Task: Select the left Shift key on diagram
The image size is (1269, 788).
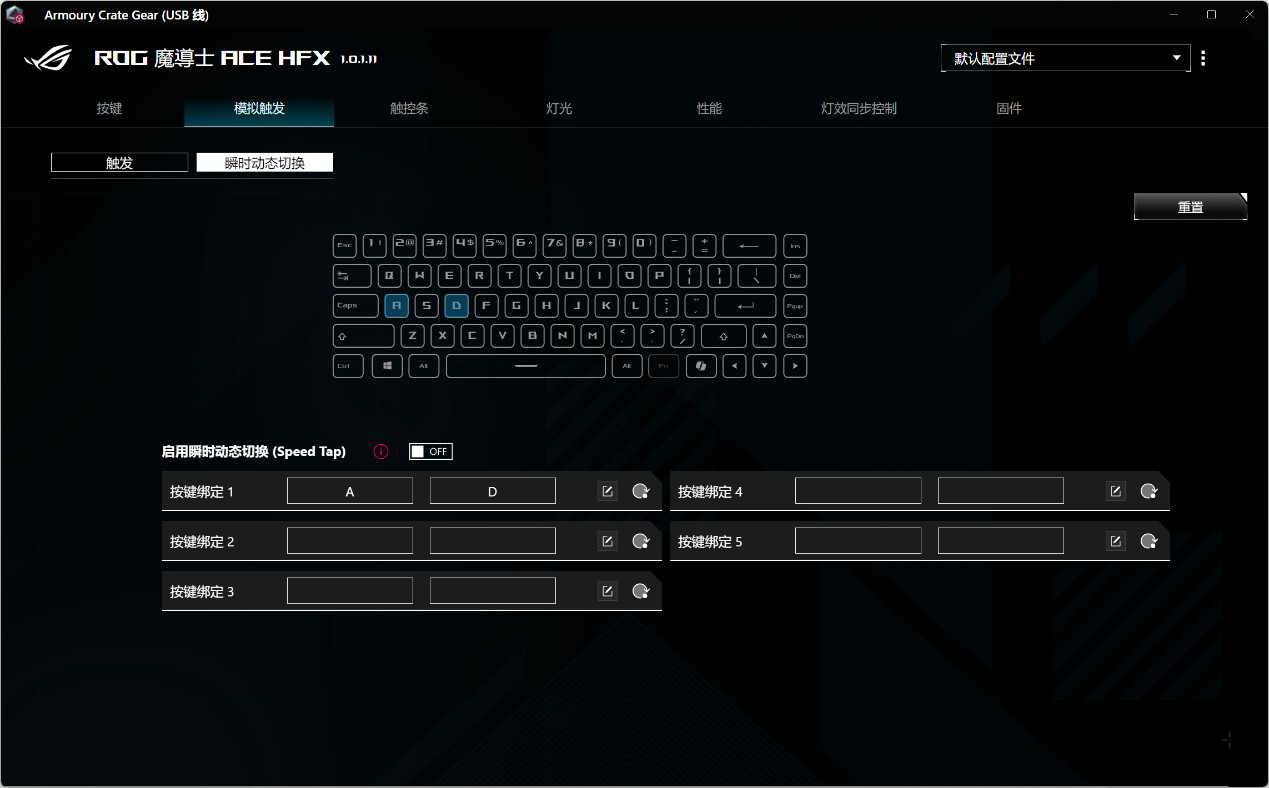Action: (363, 336)
